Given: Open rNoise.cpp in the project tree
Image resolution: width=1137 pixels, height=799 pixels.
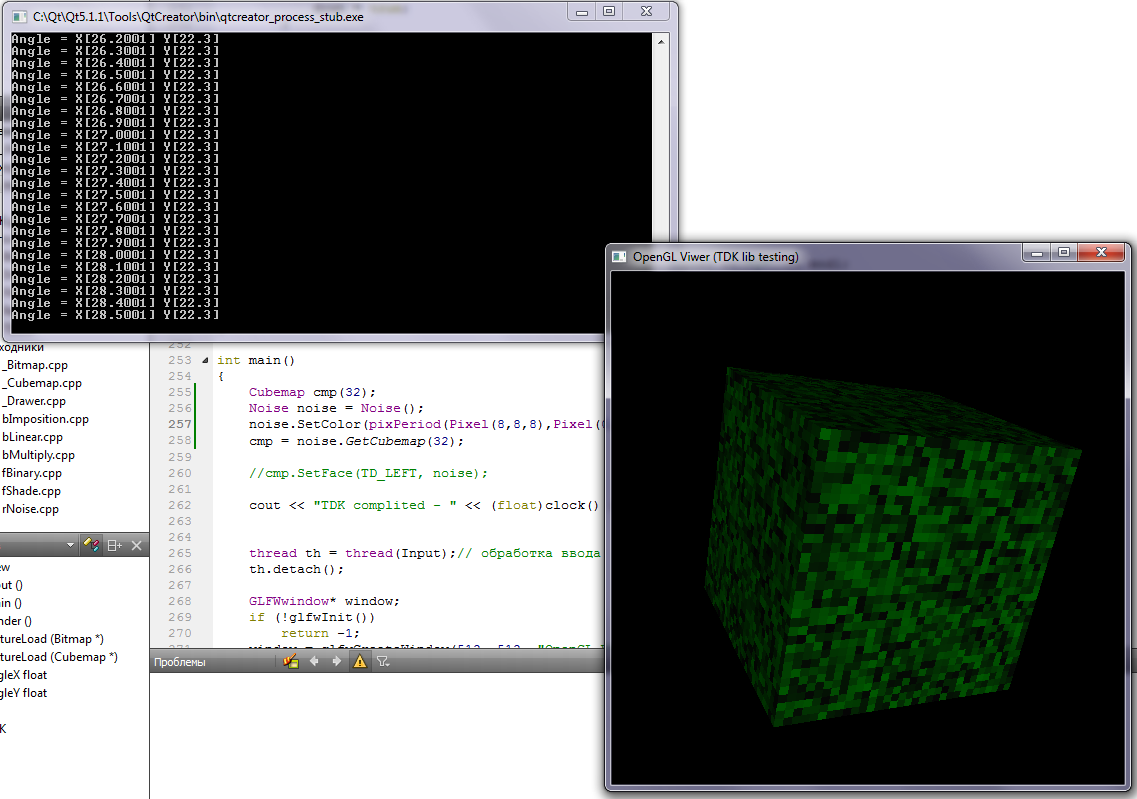Looking at the screenshot, I should tap(30, 509).
